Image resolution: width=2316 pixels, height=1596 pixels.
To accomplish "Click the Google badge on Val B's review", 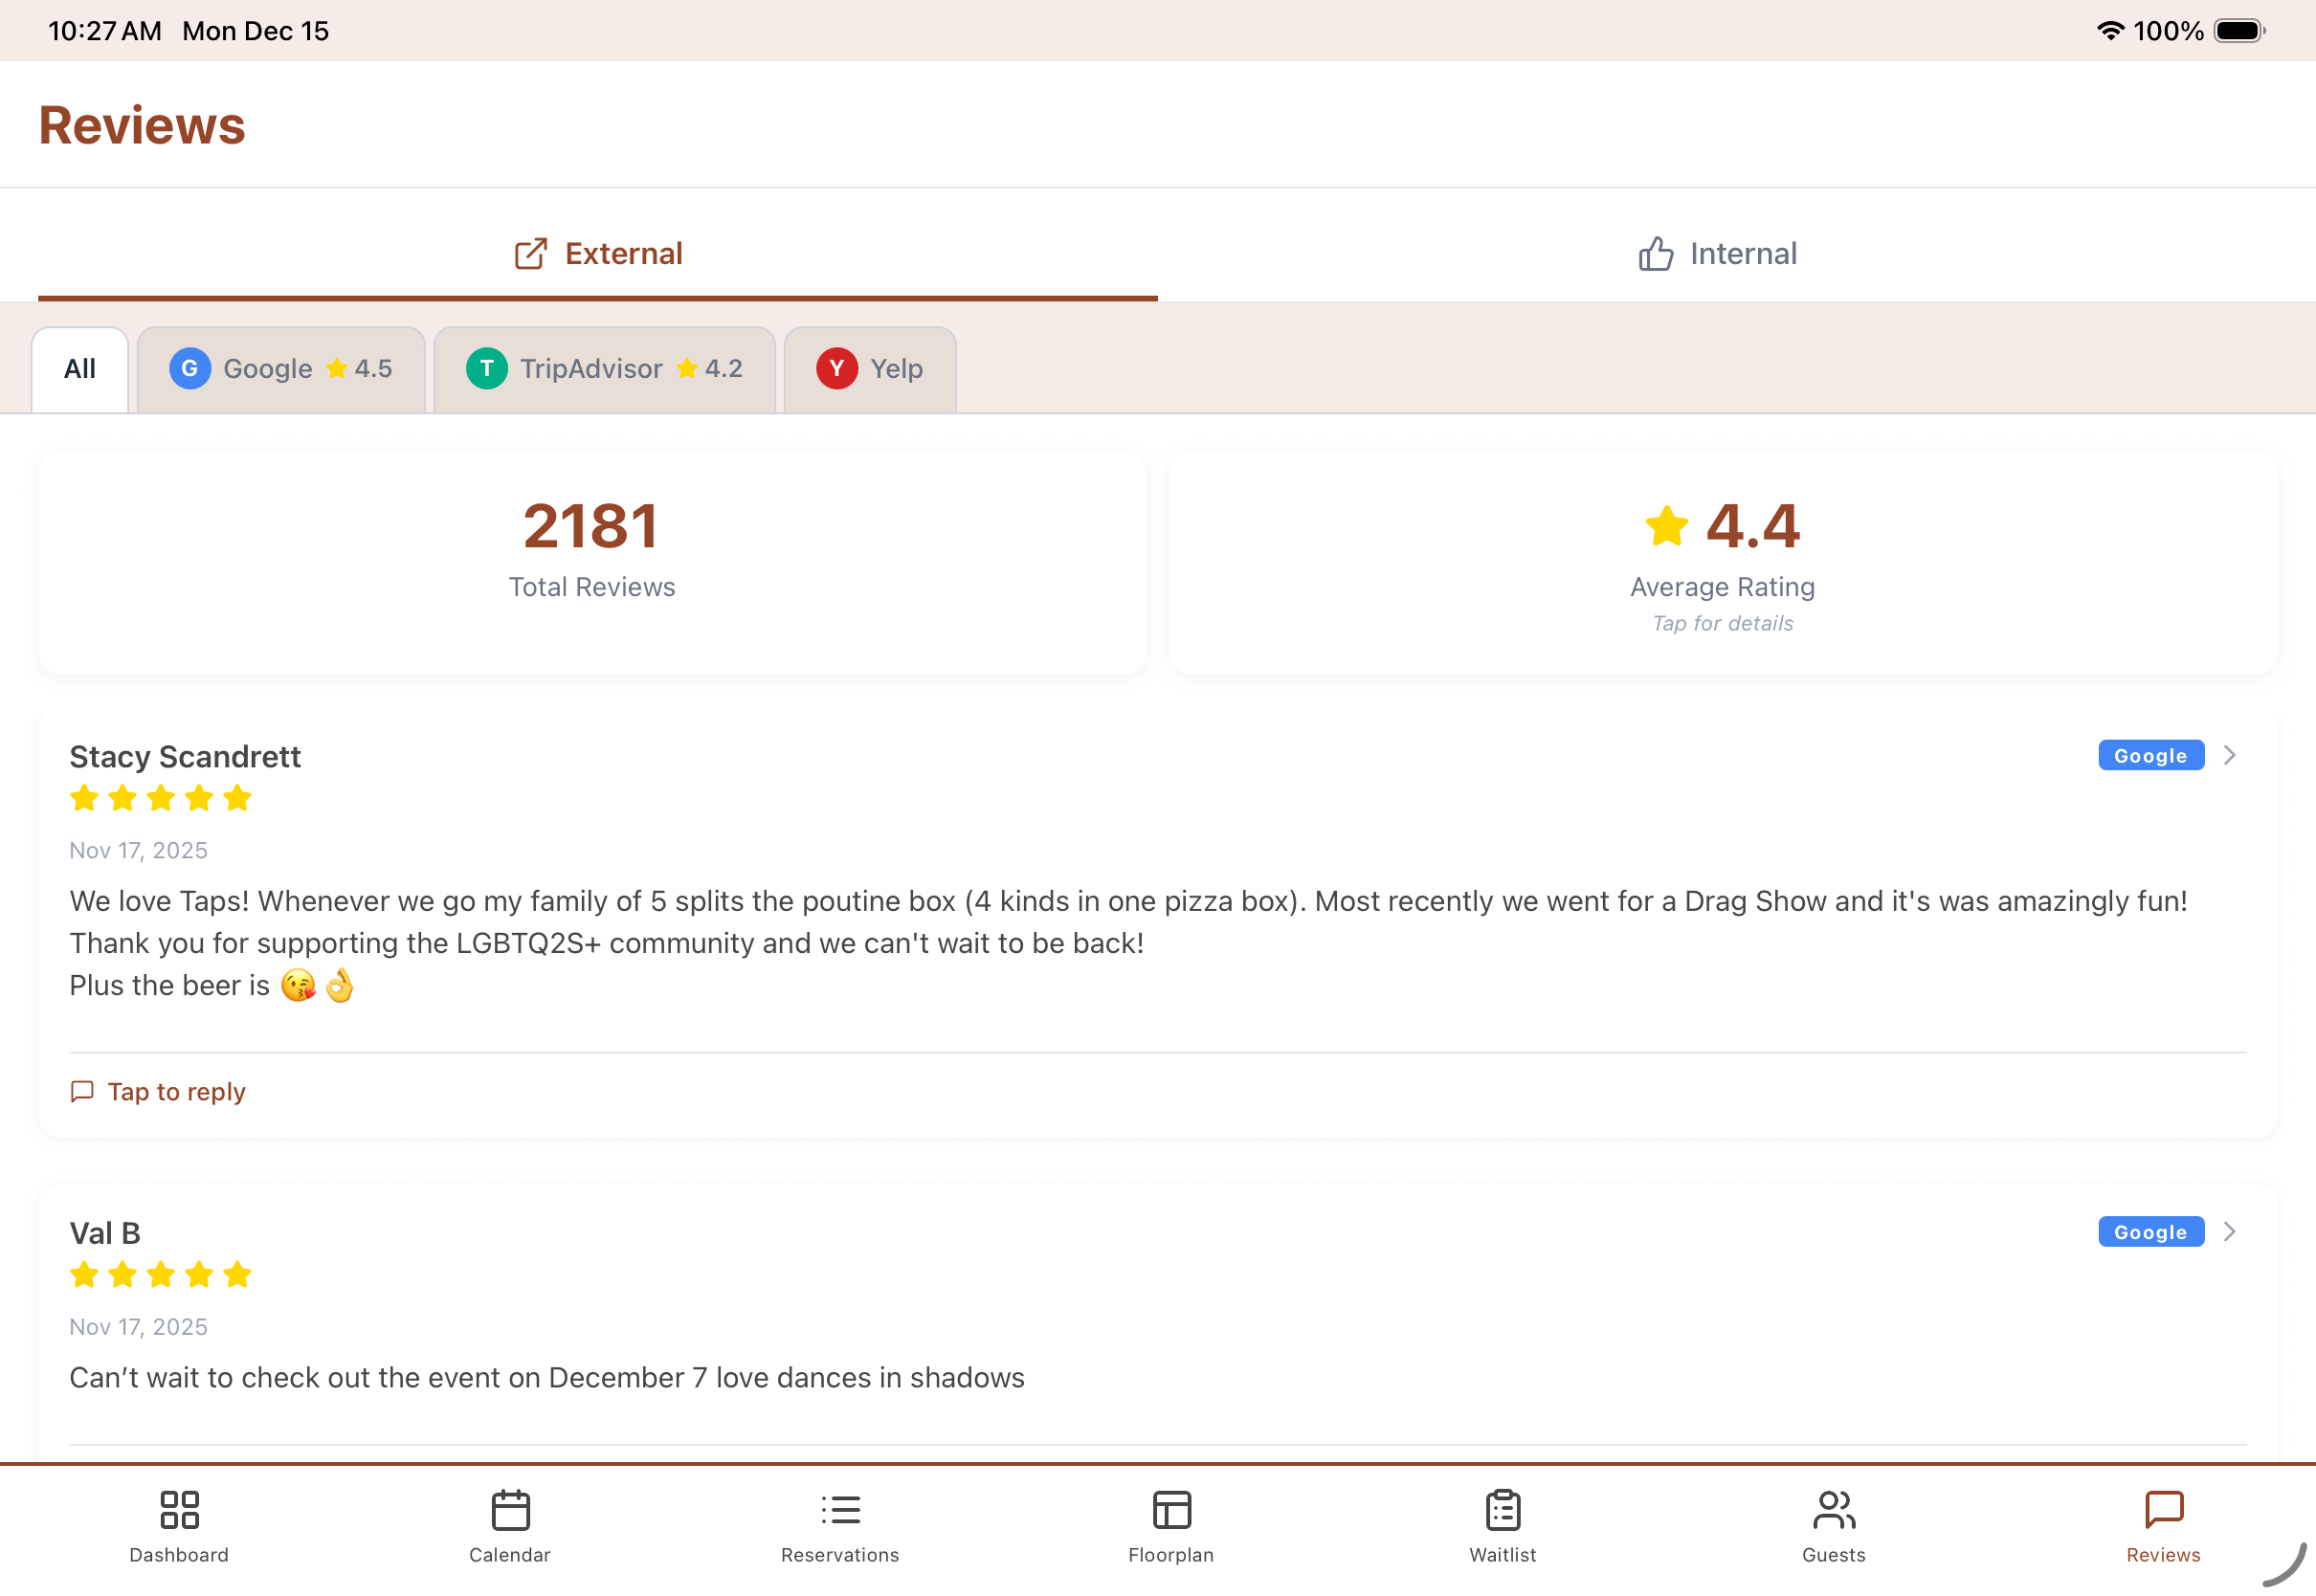I will tap(2150, 1232).
